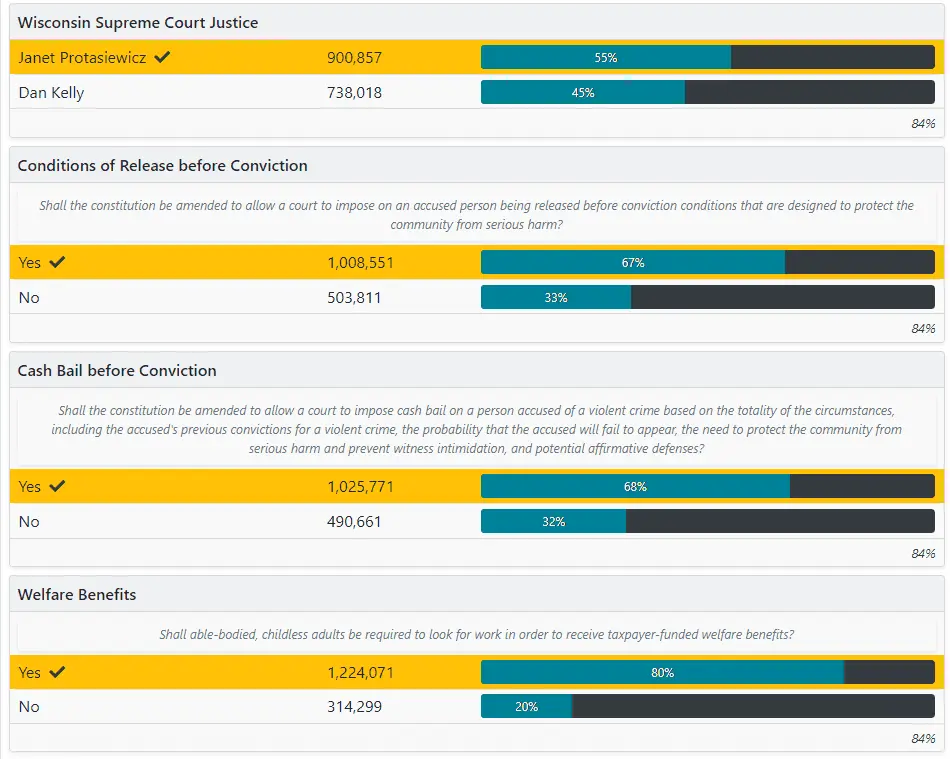Viewport: 950px width, 759px height.
Task: Select the Dan Kelly candidate name
Action: 51,93
